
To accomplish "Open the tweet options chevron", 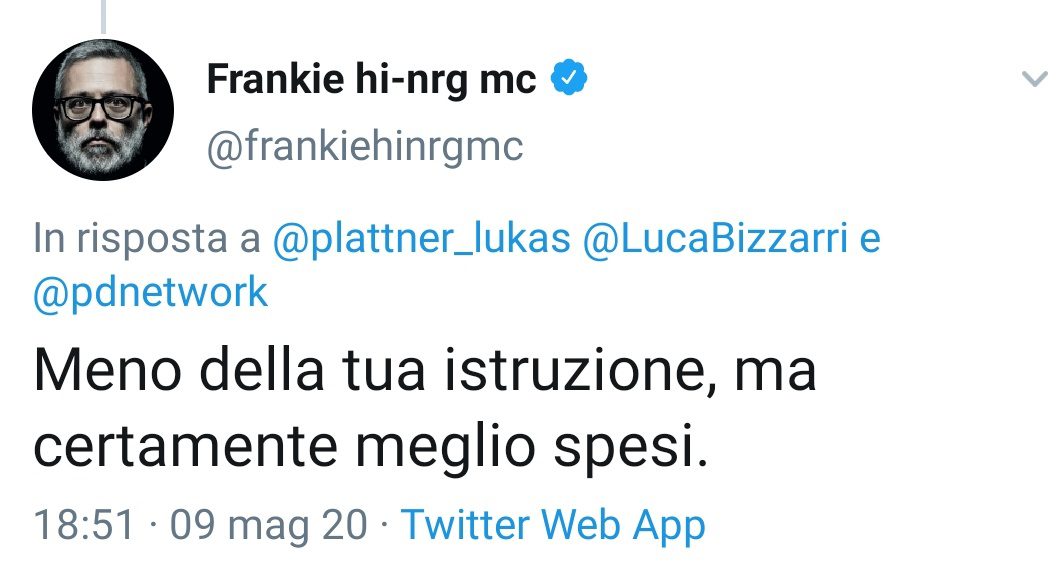I will click(1032, 80).
